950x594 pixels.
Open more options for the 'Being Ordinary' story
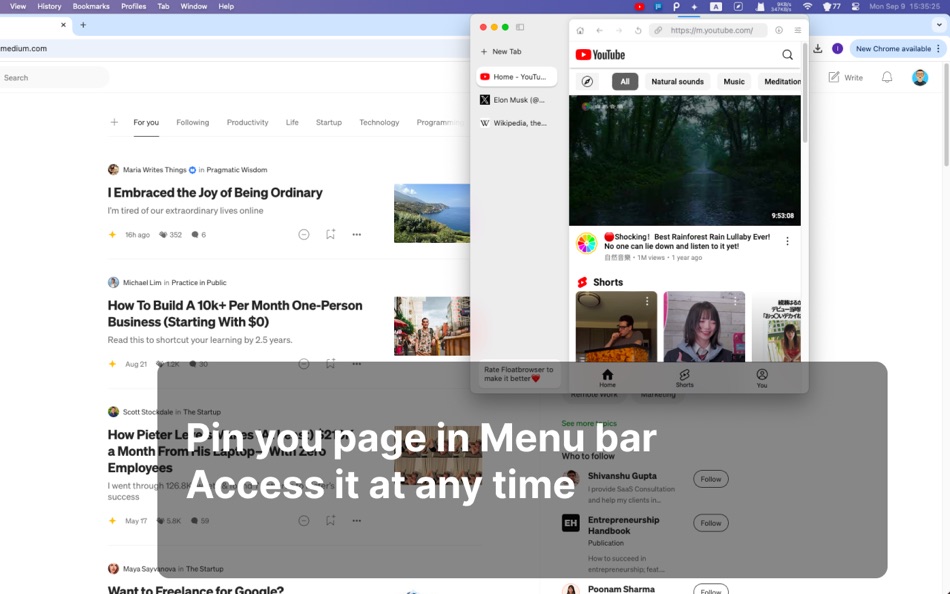(x=357, y=234)
